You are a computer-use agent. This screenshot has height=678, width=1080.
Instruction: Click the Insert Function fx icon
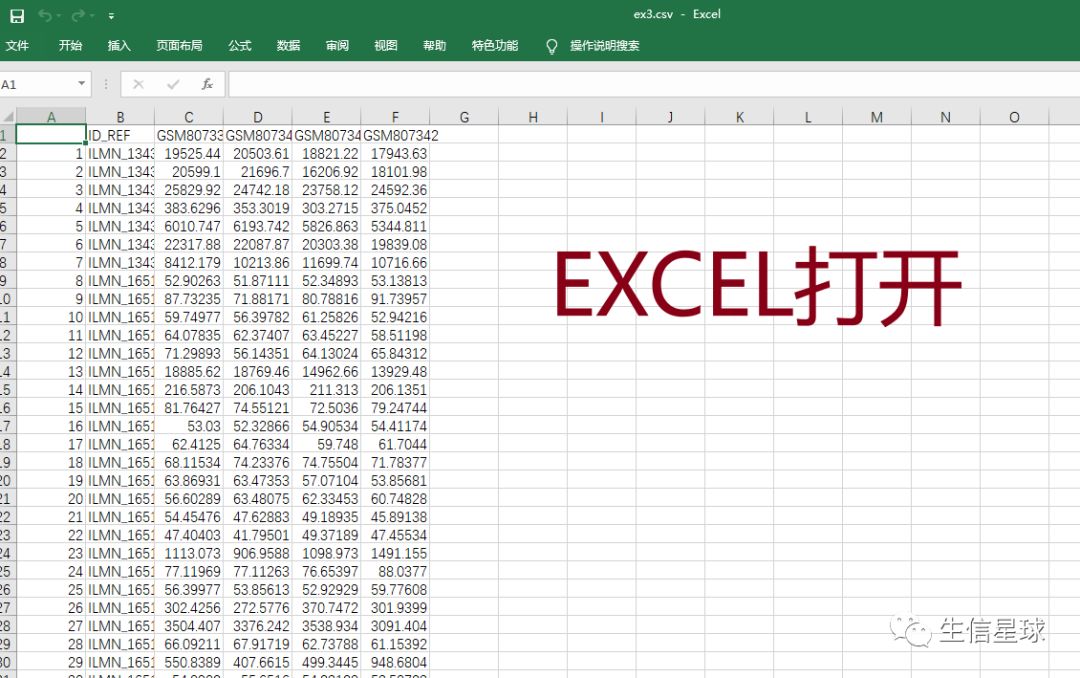[x=207, y=84]
